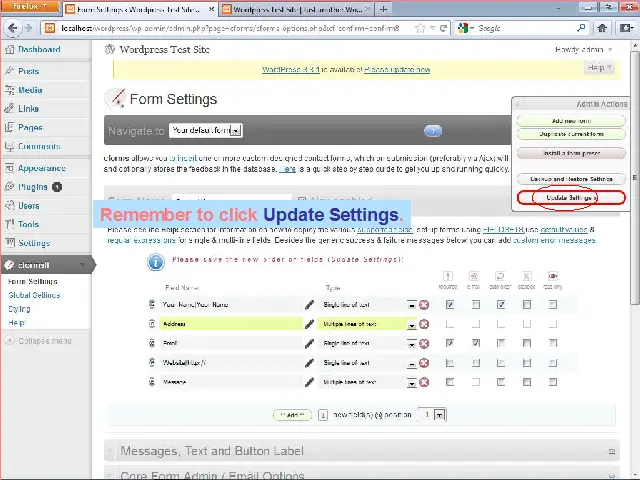
Task: Check disabled for the Message field
Action: 527,382
